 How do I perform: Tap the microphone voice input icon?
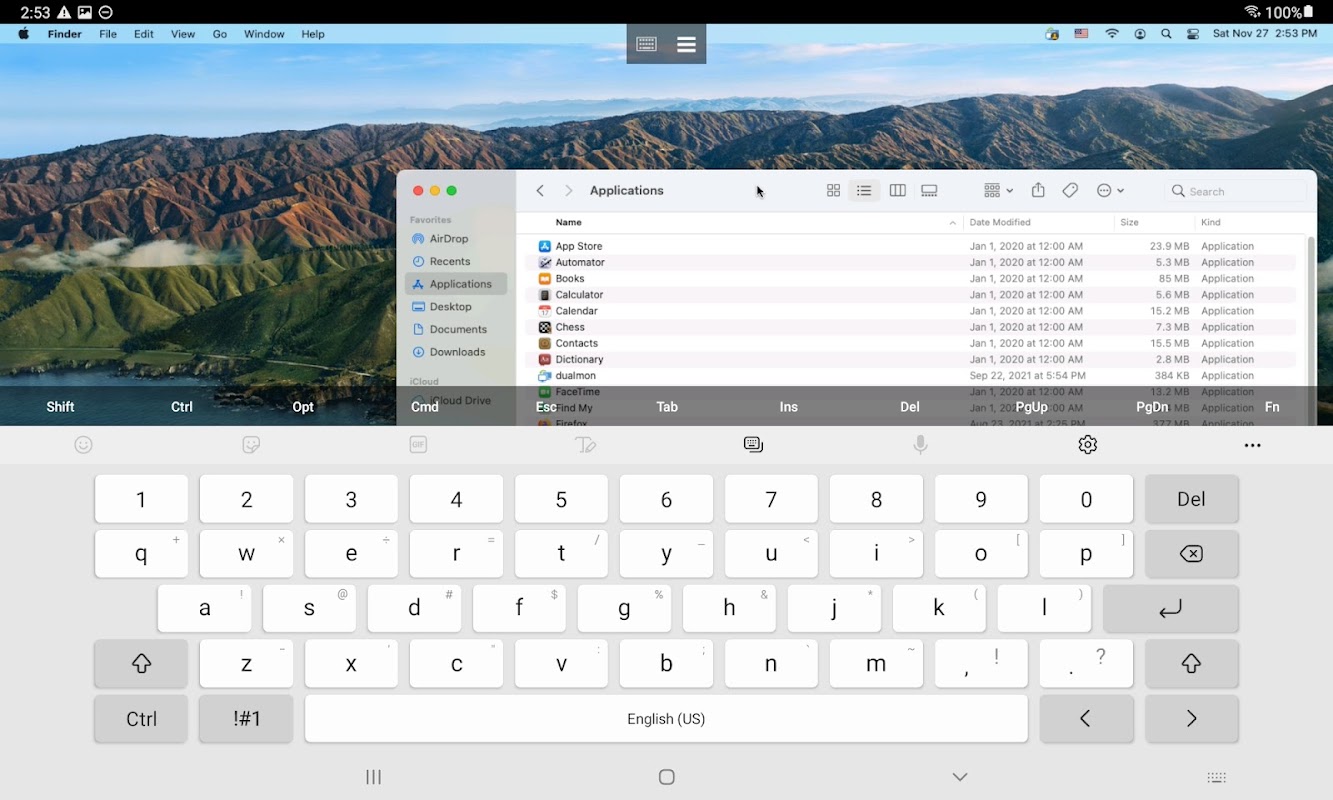(920, 445)
